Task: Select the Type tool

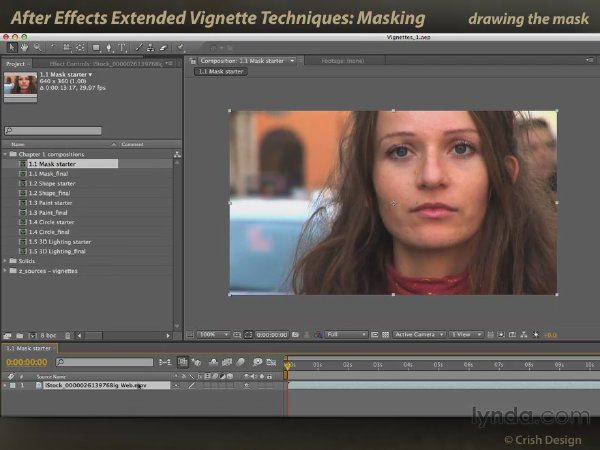Action: tap(122, 47)
